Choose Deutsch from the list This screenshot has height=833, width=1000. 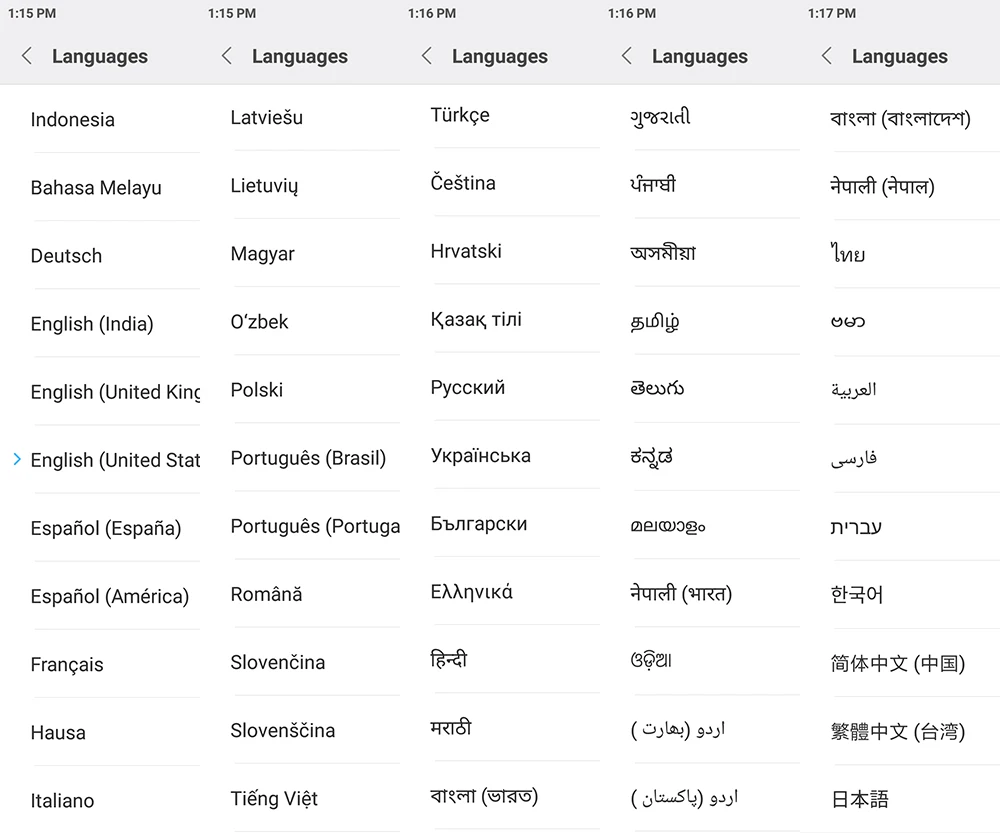click(66, 256)
